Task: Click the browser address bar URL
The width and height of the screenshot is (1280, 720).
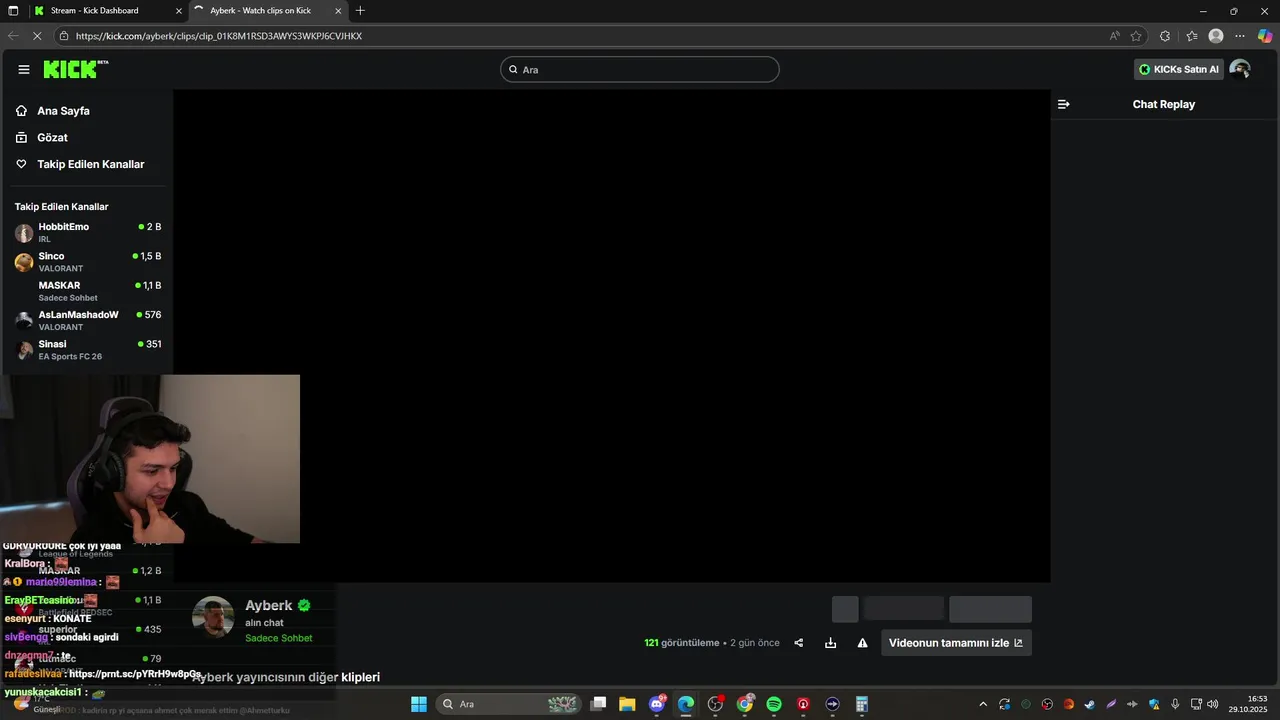Action: [x=219, y=36]
